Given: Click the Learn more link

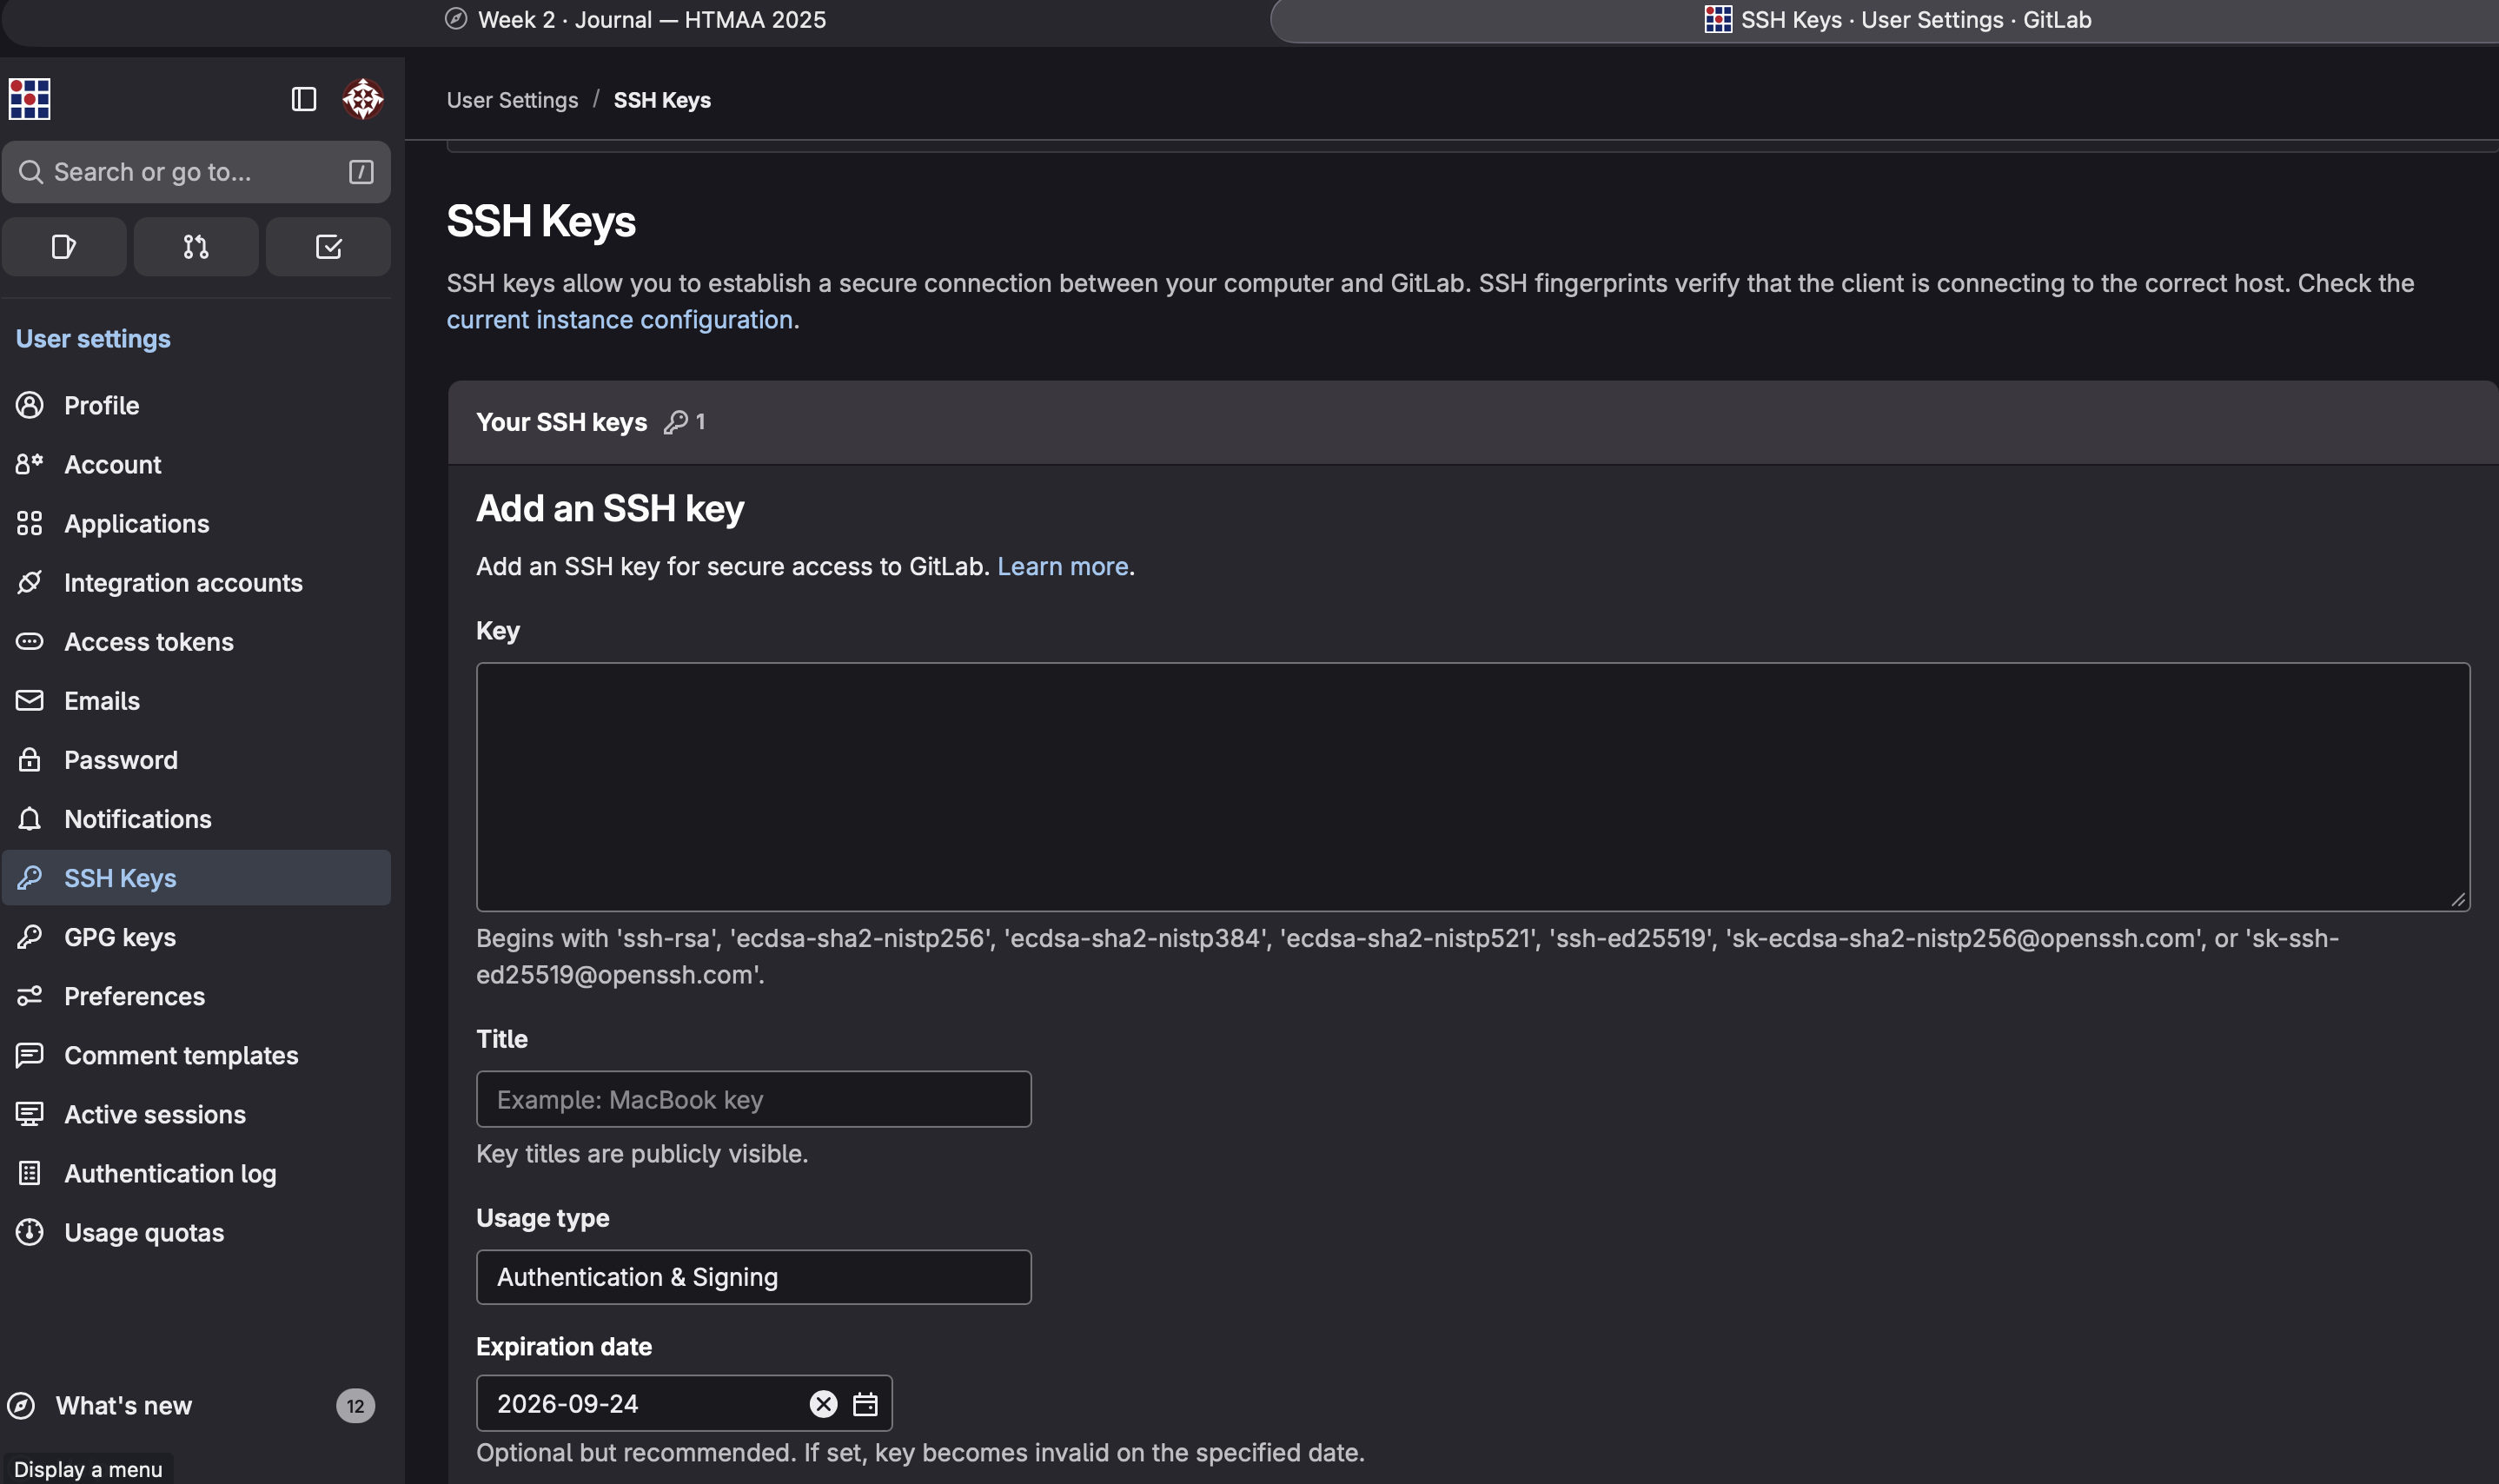Looking at the screenshot, I should (1063, 567).
